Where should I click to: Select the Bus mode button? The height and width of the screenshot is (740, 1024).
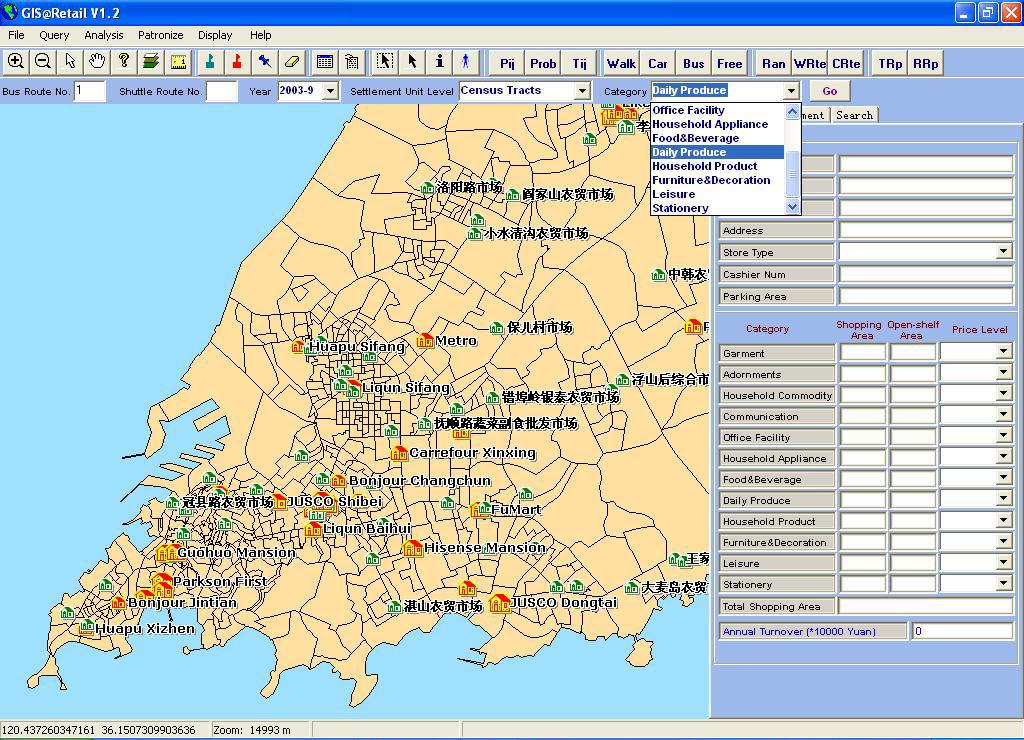(x=694, y=63)
